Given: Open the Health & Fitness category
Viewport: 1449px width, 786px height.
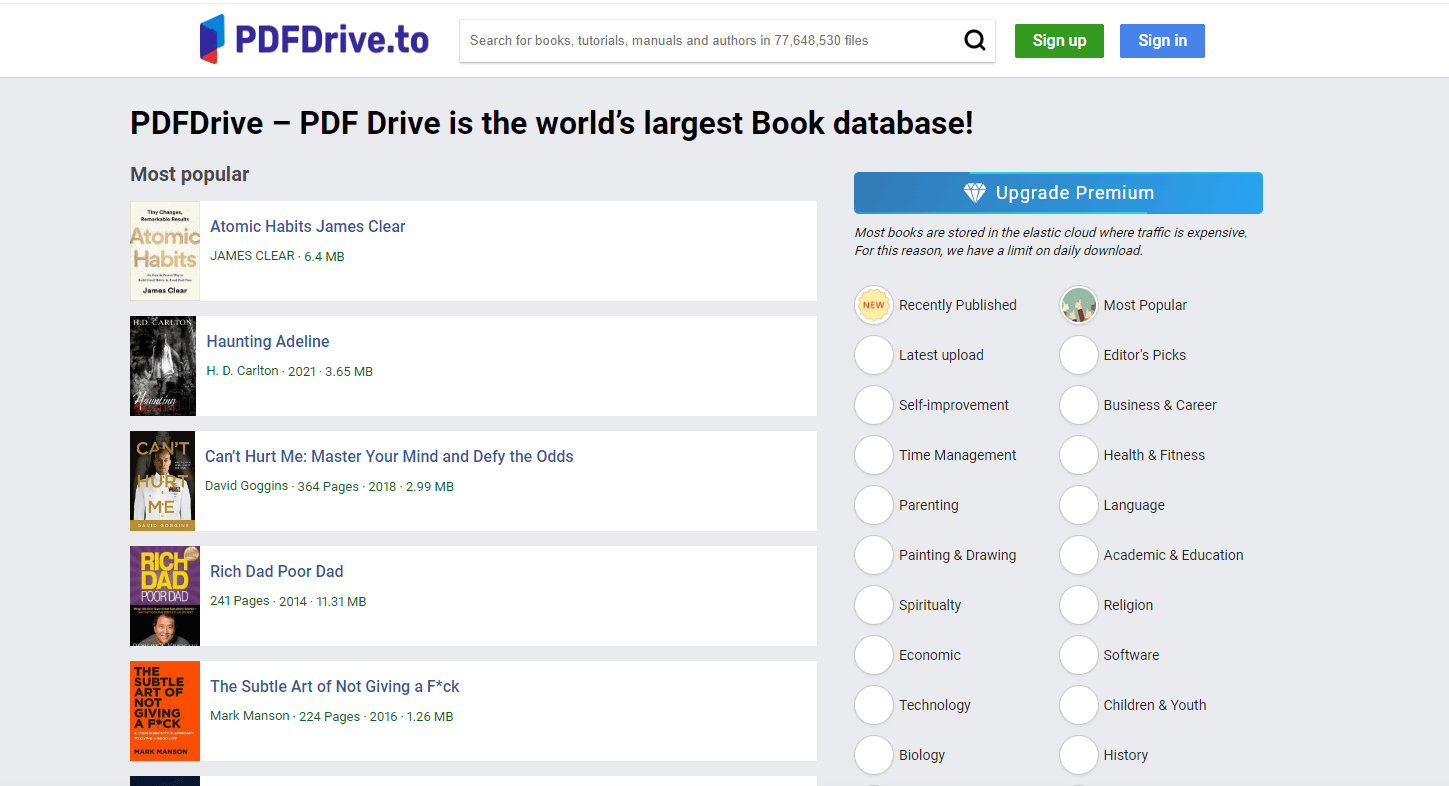Looking at the screenshot, I should [x=1152, y=455].
